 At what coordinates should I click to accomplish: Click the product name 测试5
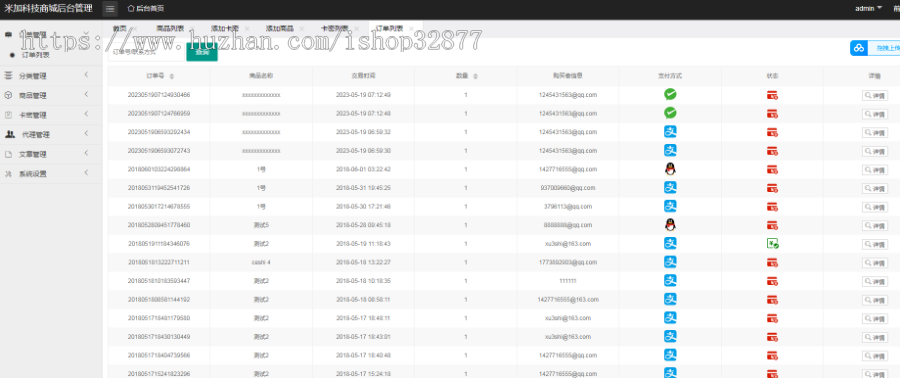tap(261, 225)
